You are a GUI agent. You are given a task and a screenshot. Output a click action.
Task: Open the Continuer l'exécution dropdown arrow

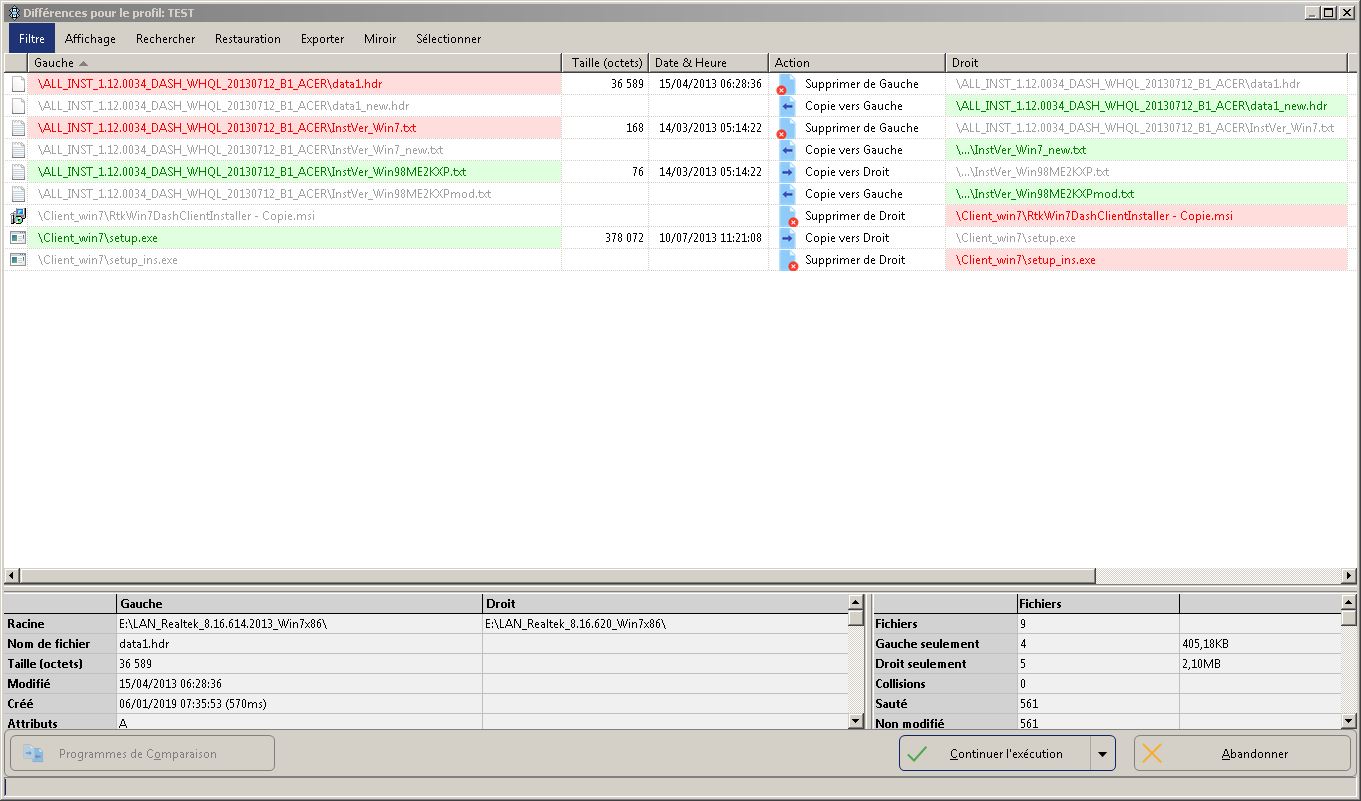[1102, 754]
